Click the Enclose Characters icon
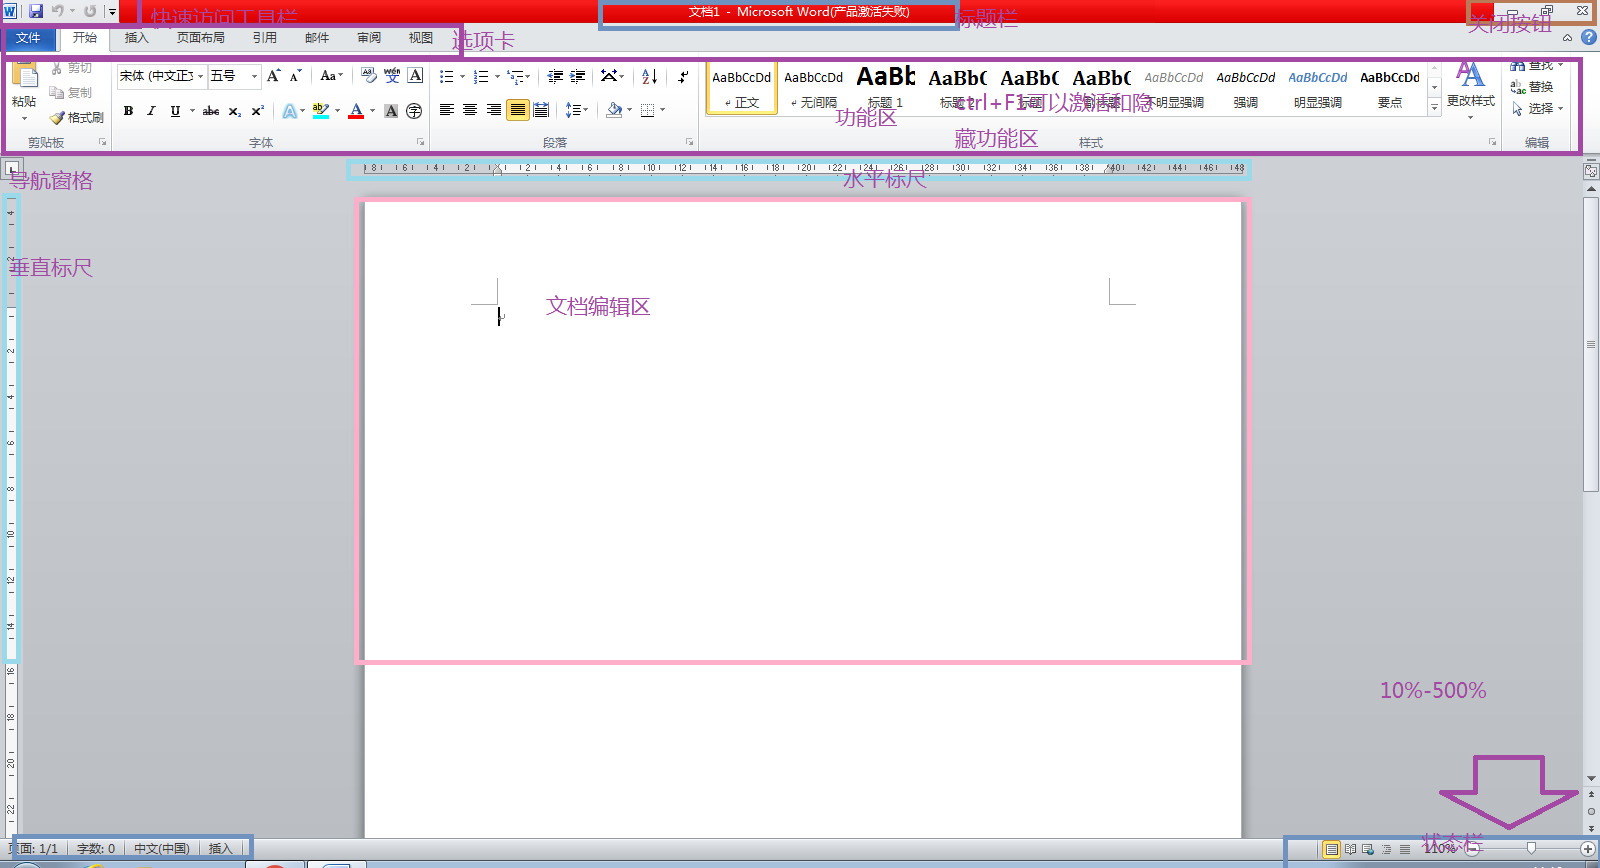The width and height of the screenshot is (1600, 868). coord(414,111)
